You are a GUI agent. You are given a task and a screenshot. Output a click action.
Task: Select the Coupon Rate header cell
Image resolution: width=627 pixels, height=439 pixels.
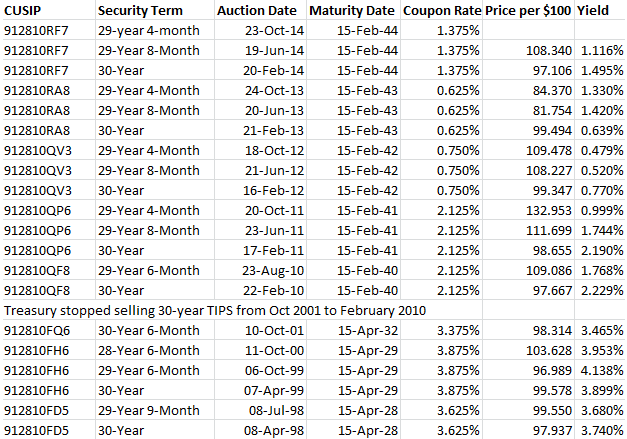(x=440, y=12)
